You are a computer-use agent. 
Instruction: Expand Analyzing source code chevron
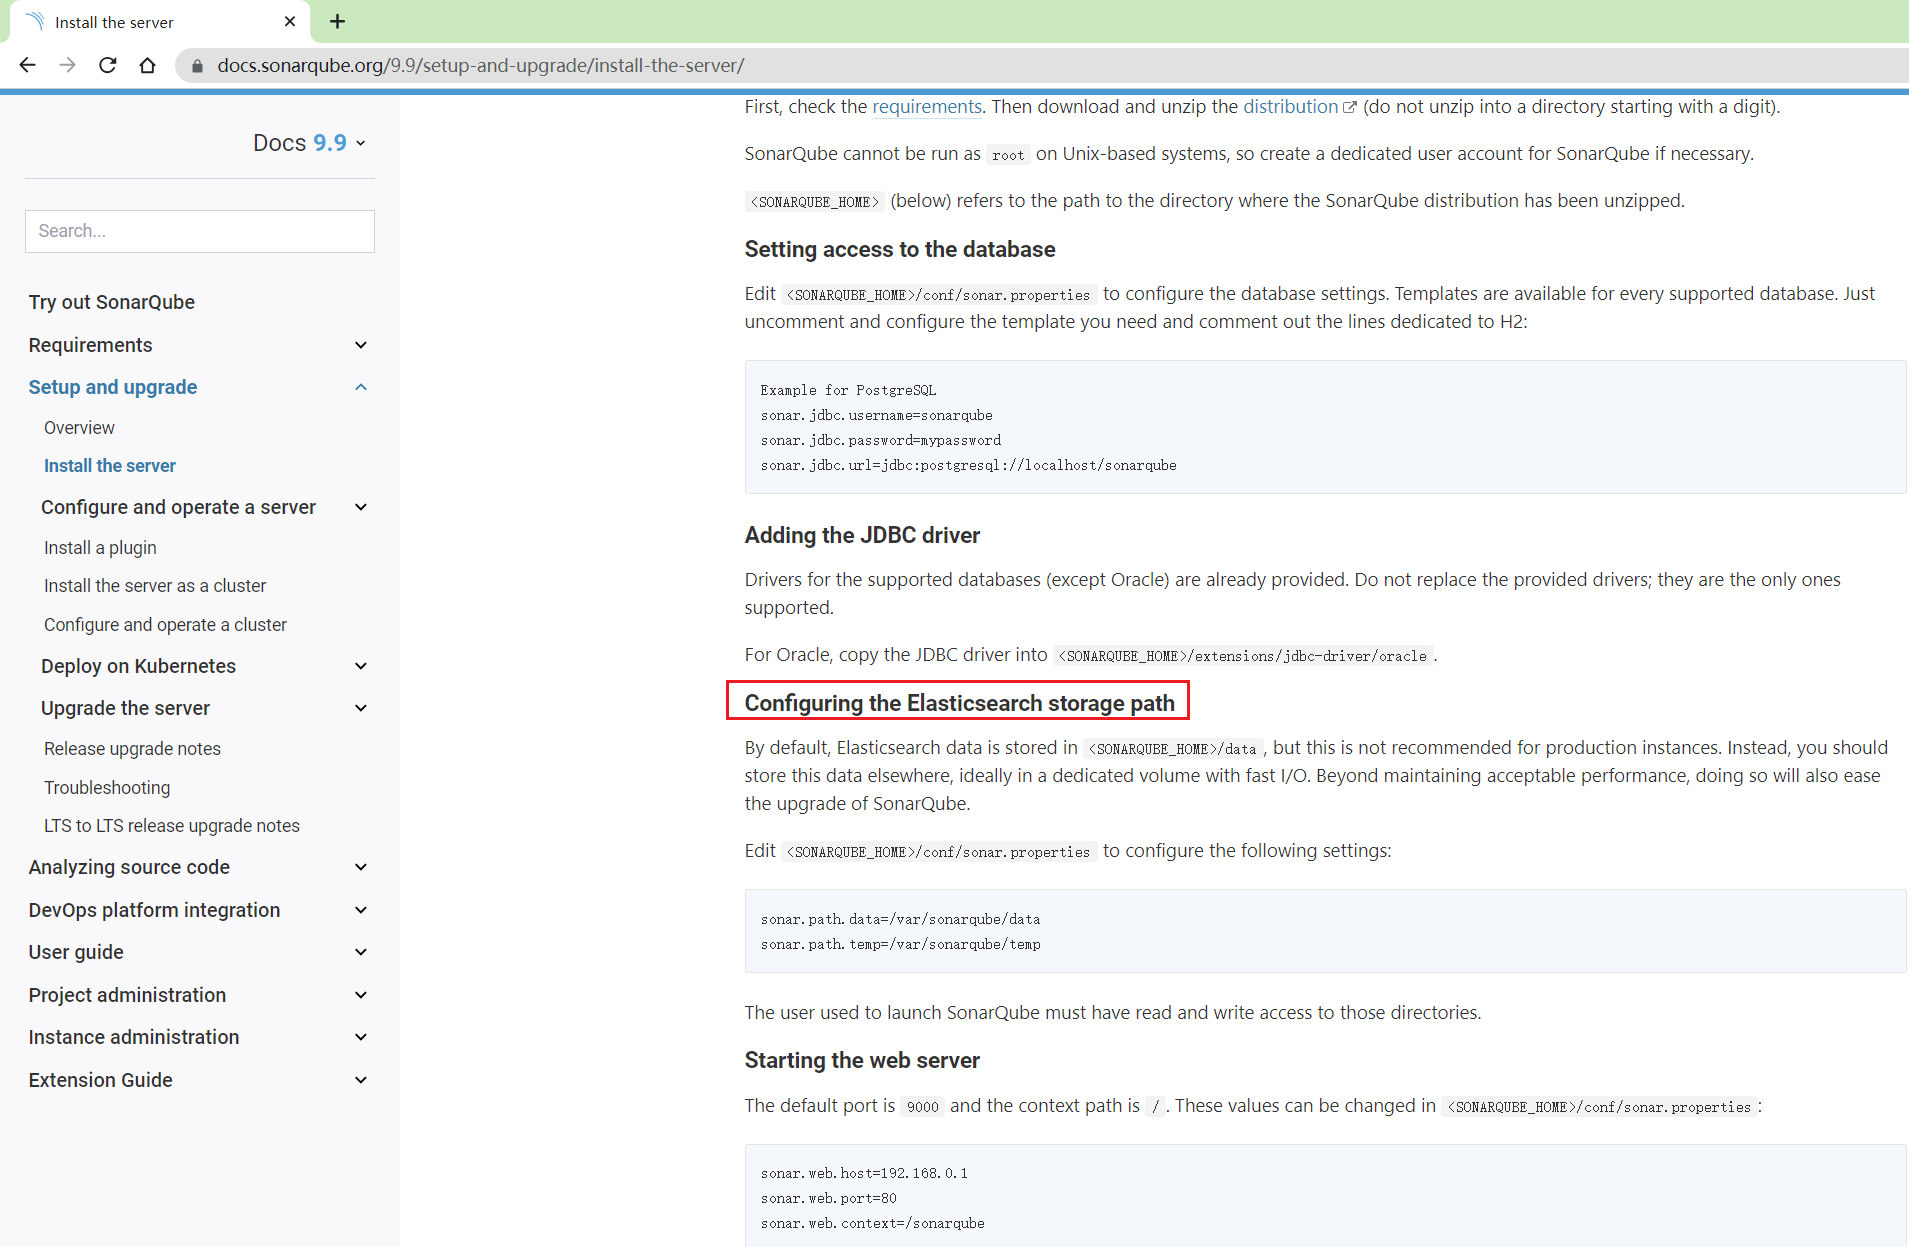pos(361,867)
